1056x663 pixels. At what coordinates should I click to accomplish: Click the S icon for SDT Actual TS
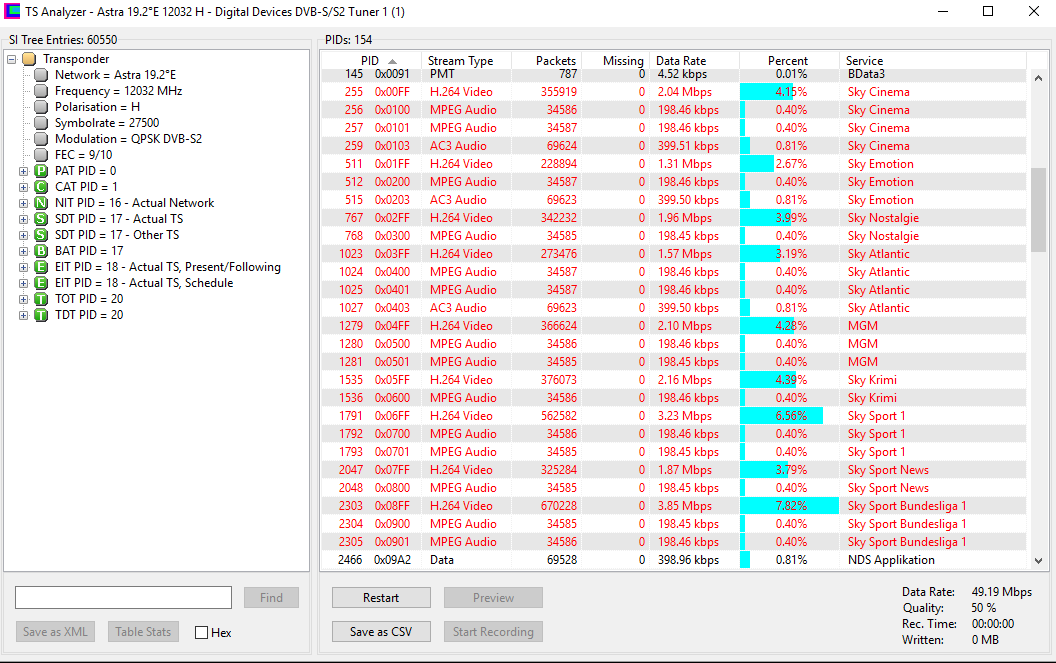[x=41, y=219]
